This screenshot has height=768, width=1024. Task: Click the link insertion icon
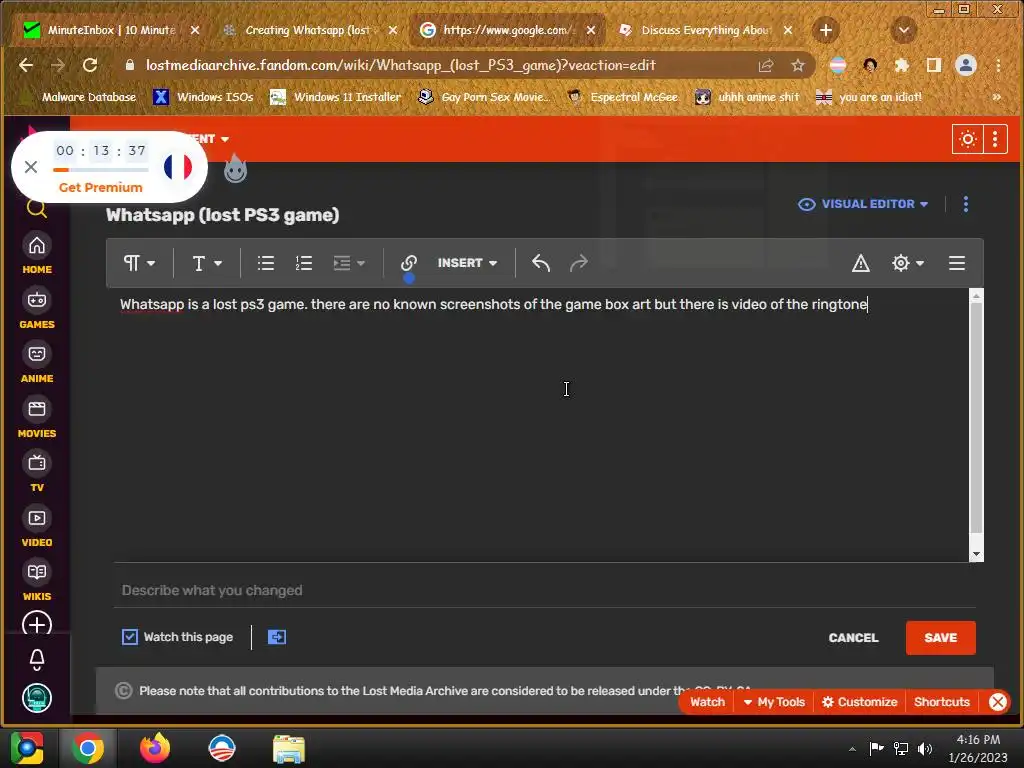(x=409, y=263)
